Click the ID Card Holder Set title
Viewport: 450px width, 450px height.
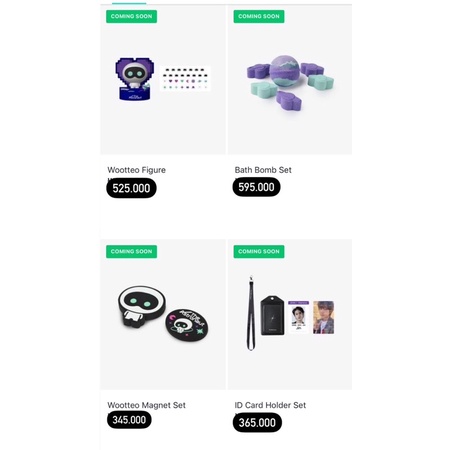tap(270, 405)
